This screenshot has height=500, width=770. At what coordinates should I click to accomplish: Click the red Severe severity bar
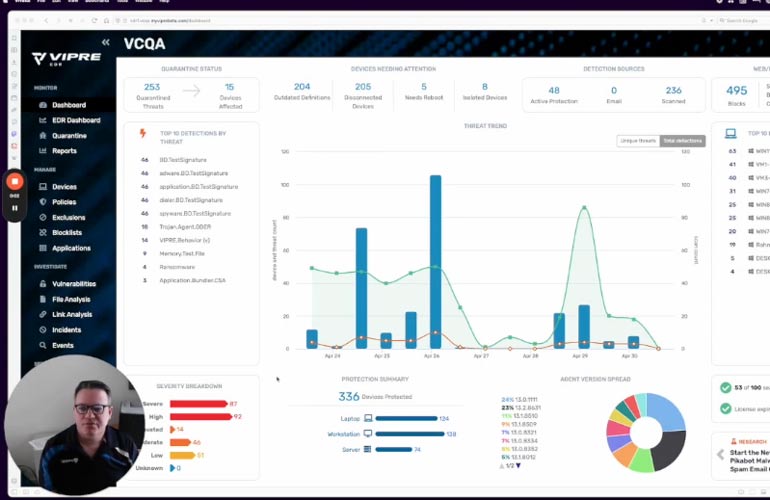(199, 404)
